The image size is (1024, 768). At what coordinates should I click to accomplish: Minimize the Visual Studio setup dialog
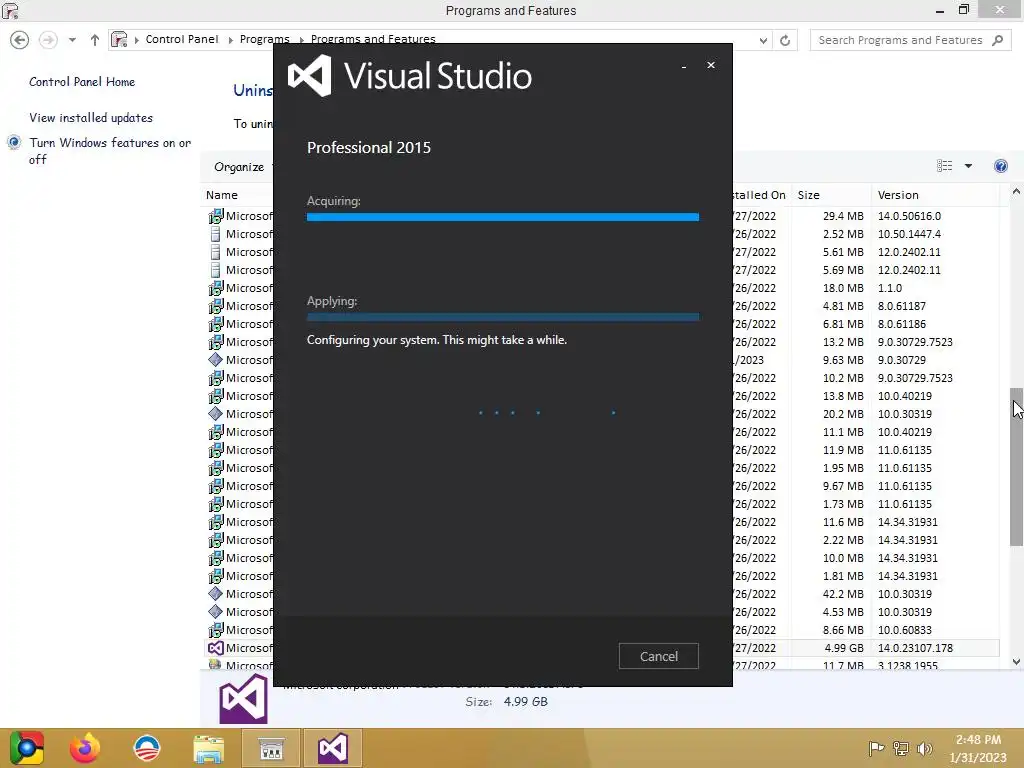click(x=684, y=66)
